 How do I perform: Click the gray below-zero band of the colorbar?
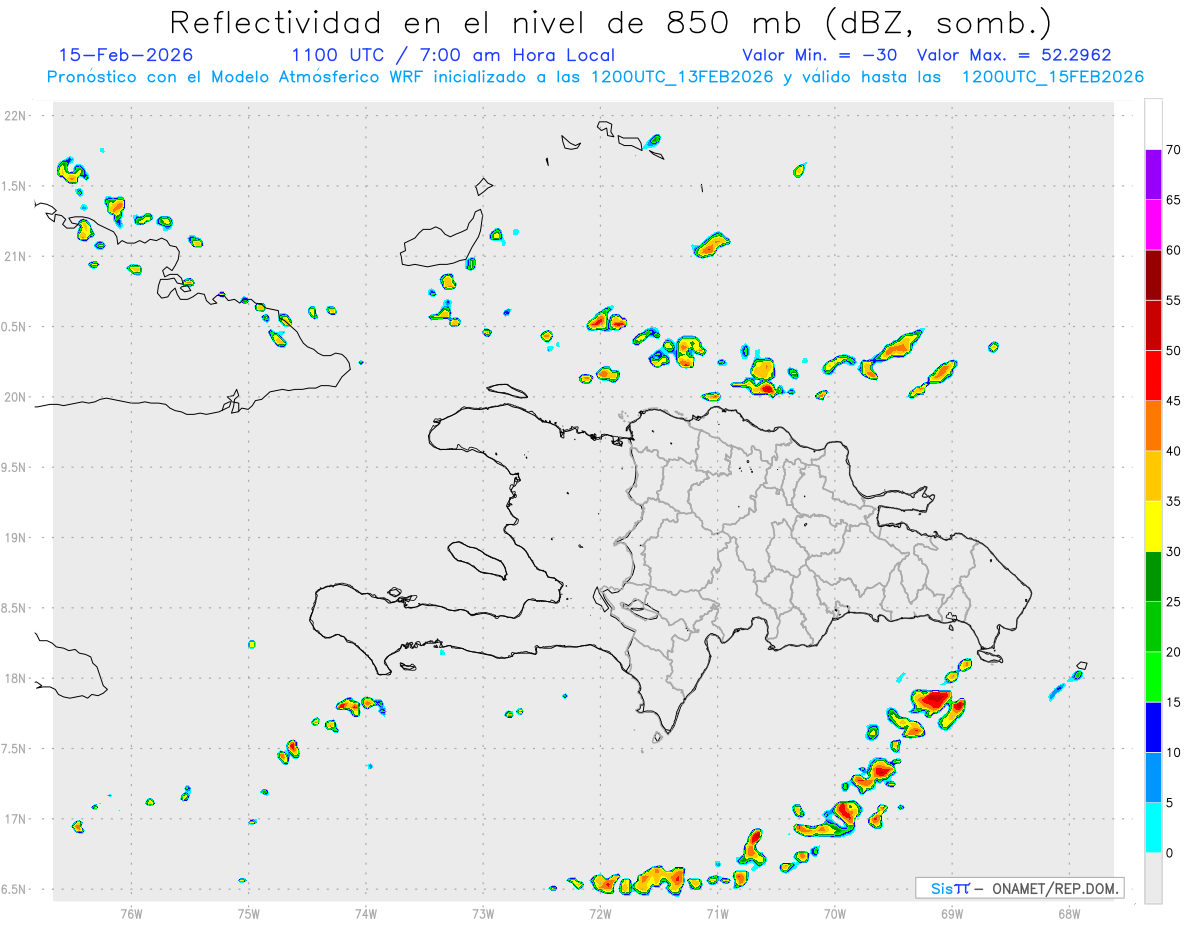coord(1154,878)
